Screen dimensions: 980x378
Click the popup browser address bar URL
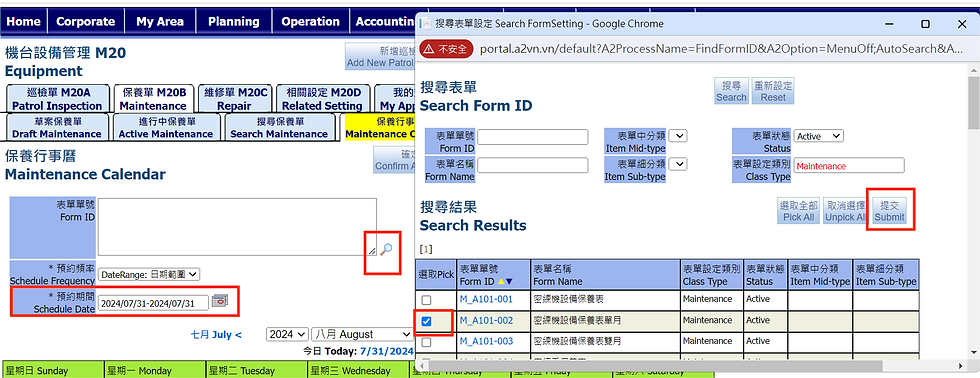coord(720,49)
